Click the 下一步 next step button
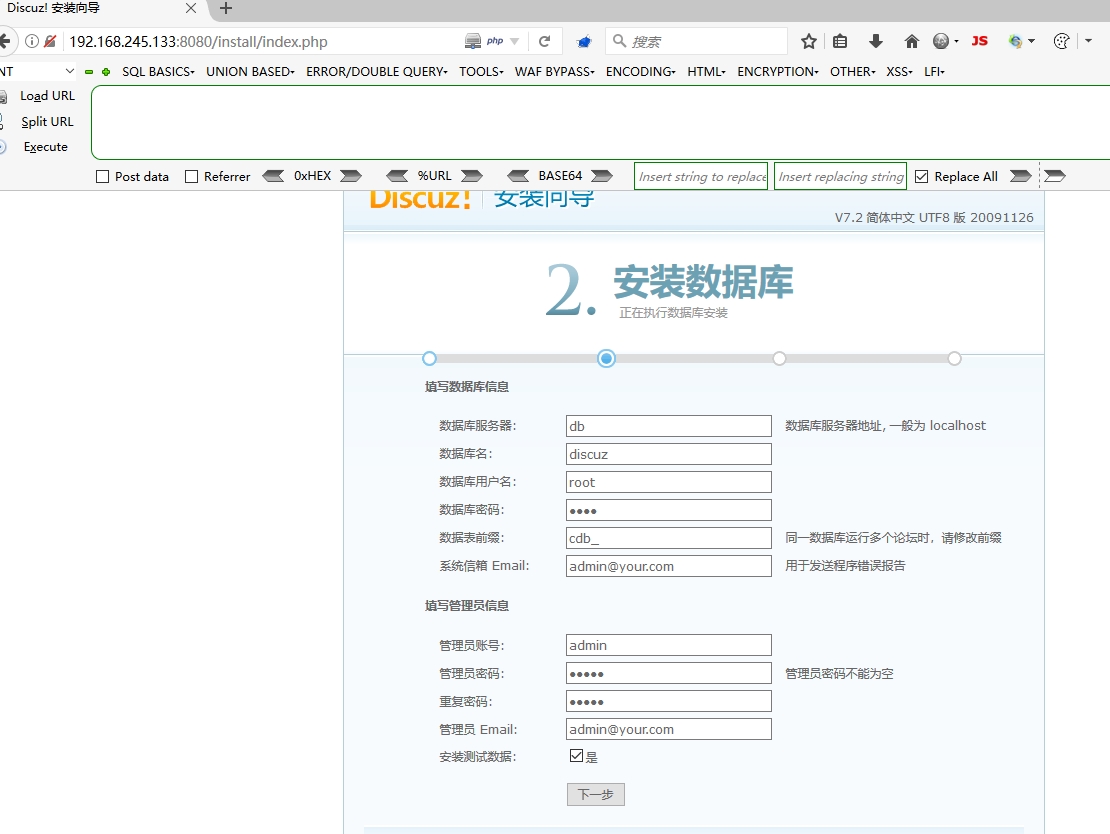 595,794
